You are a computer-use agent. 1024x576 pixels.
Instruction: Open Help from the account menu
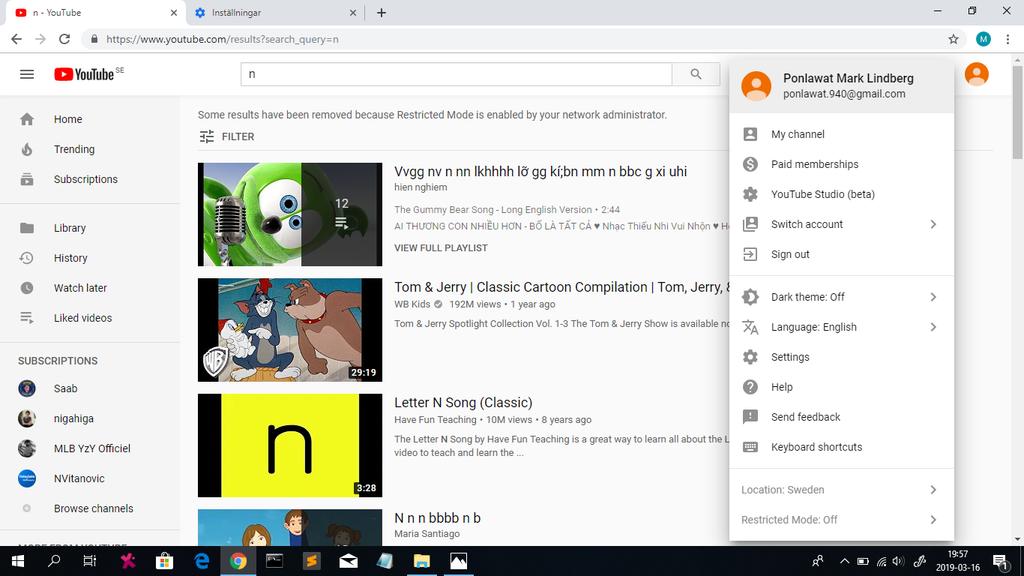(x=841, y=387)
